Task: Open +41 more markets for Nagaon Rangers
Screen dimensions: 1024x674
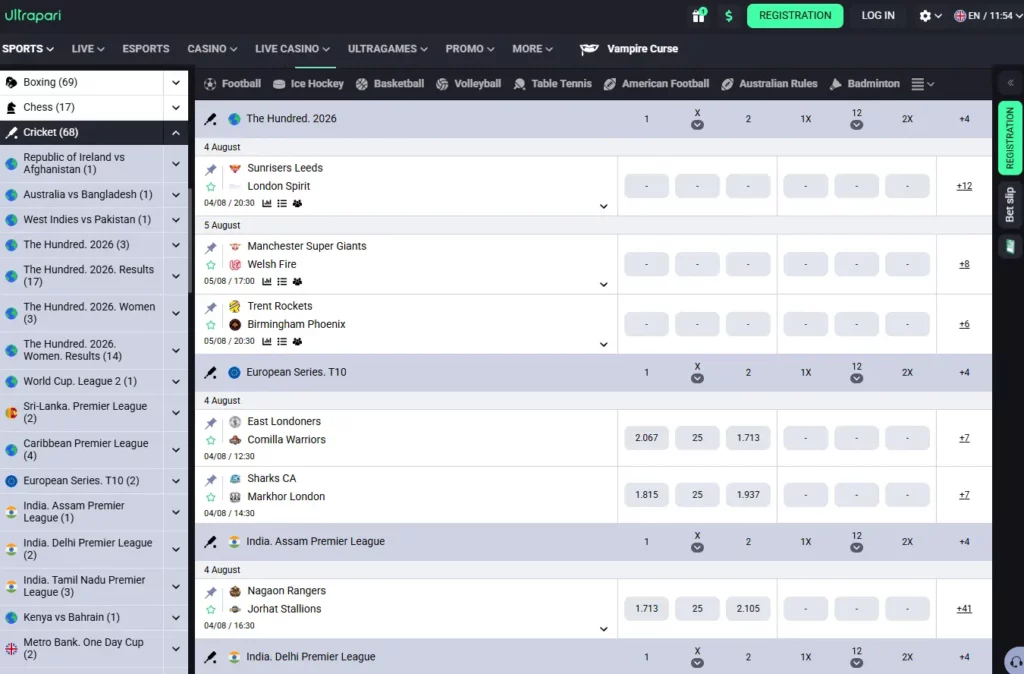Action: click(964, 609)
